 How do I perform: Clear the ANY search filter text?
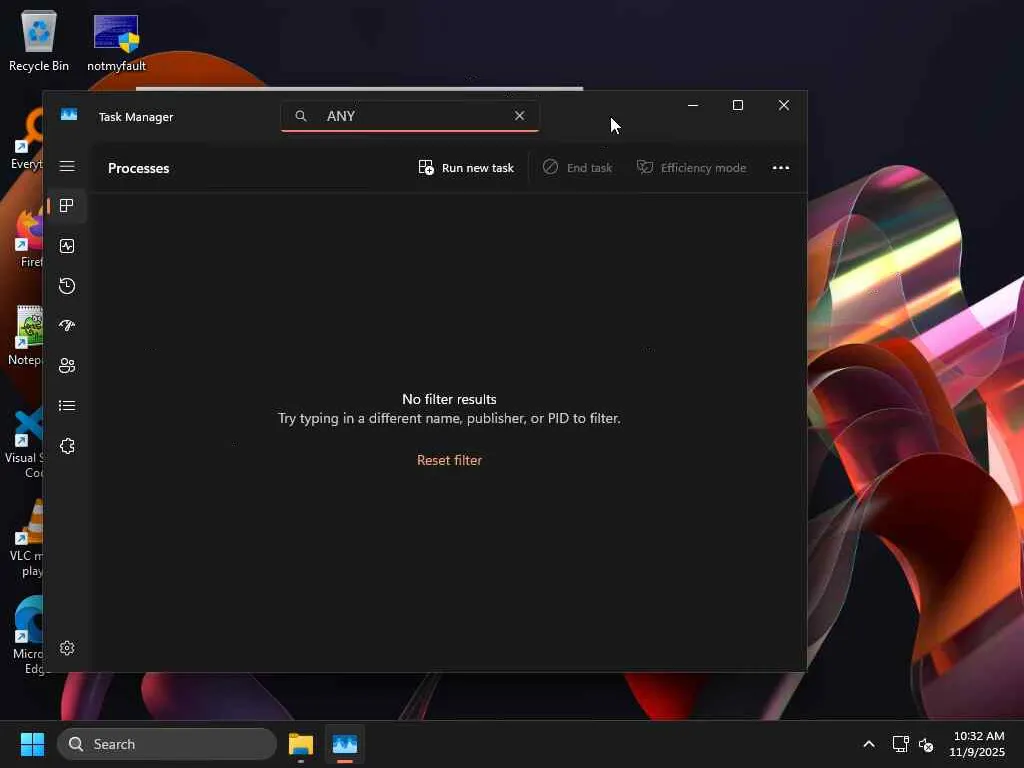coord(519,116)
